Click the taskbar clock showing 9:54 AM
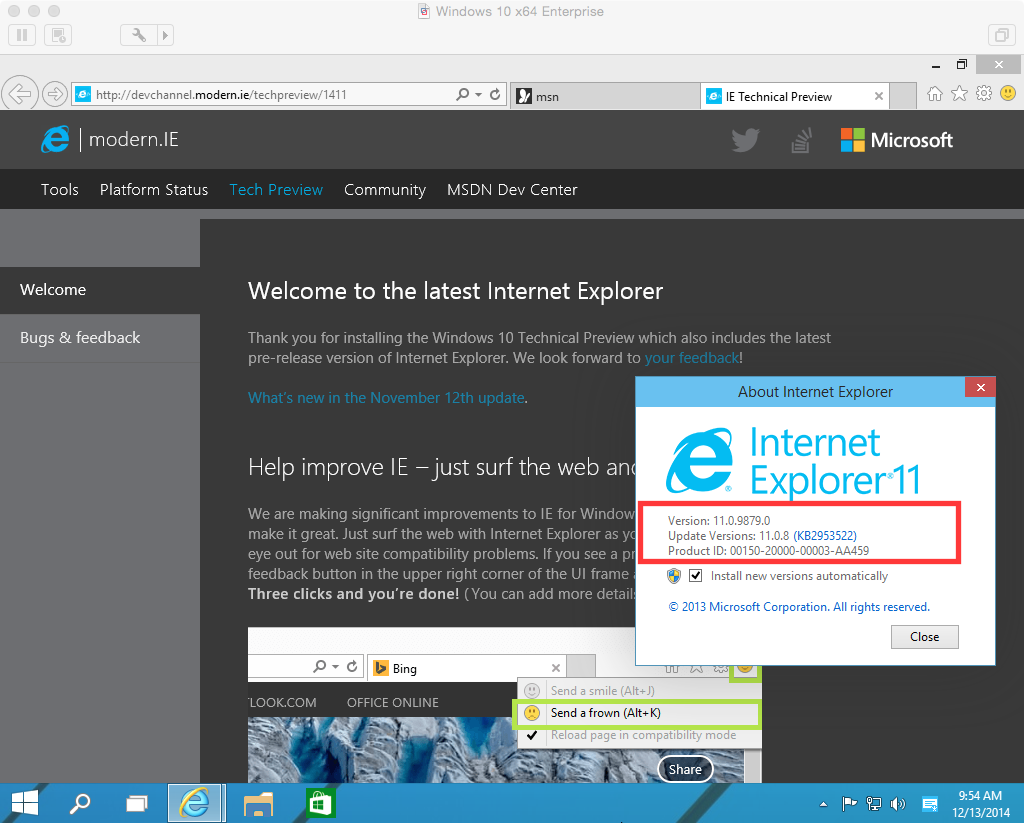 coord(980,804)
